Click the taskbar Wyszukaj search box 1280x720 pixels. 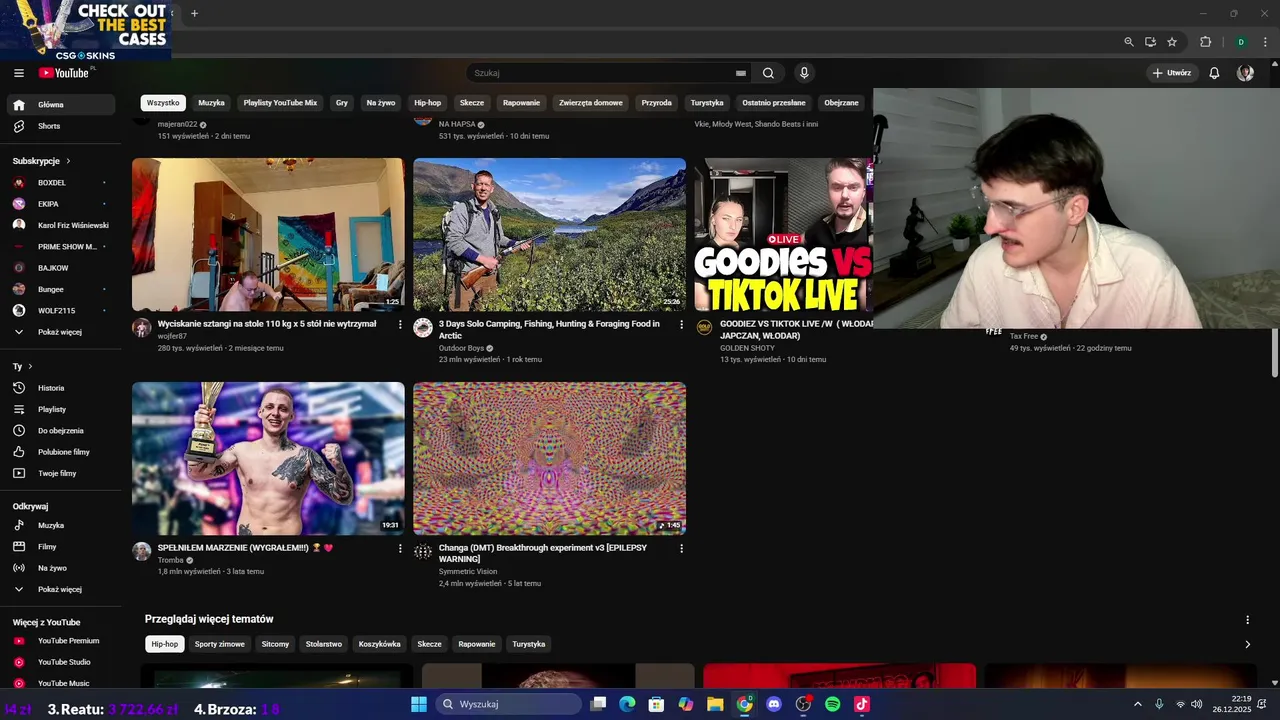pos(507,704)
